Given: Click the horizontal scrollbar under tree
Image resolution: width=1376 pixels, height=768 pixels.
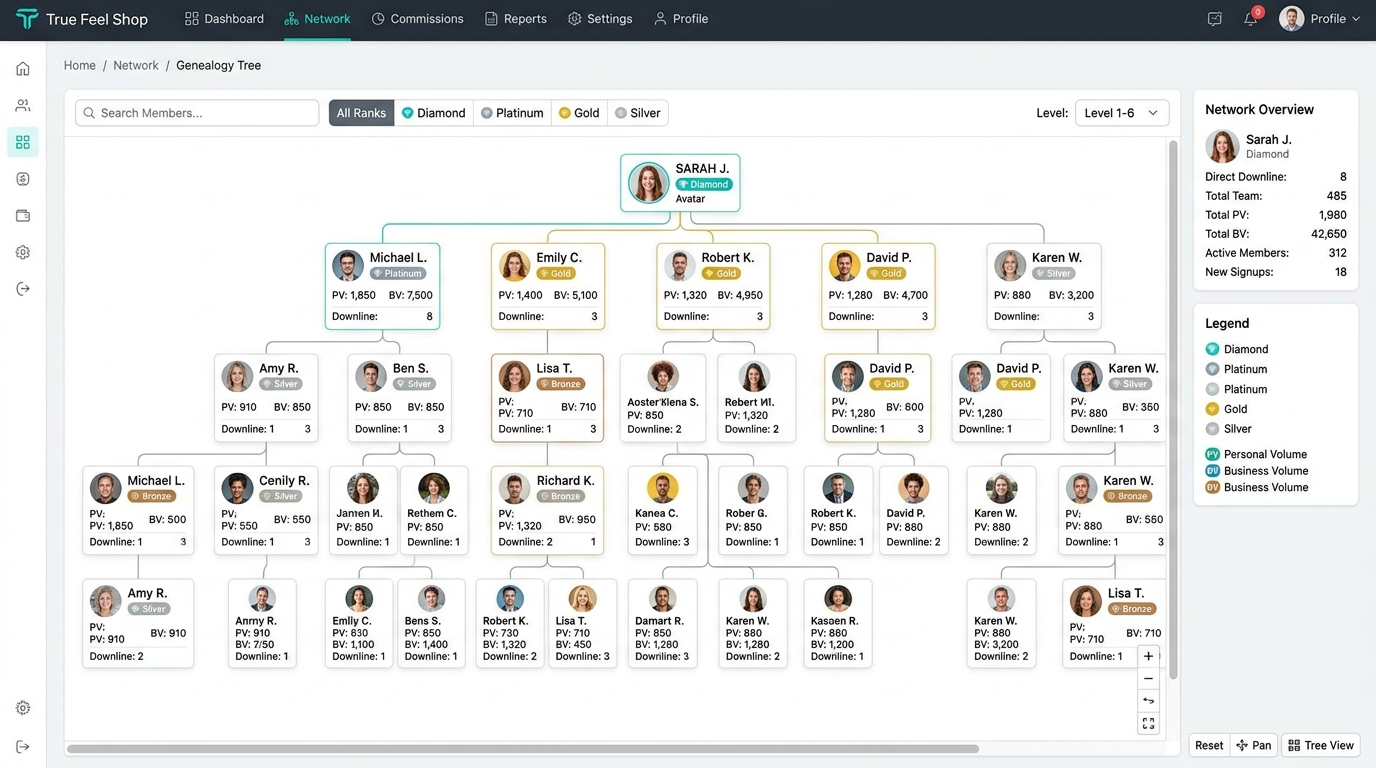Looking at the screenshot, I should (x=522, y=748).
